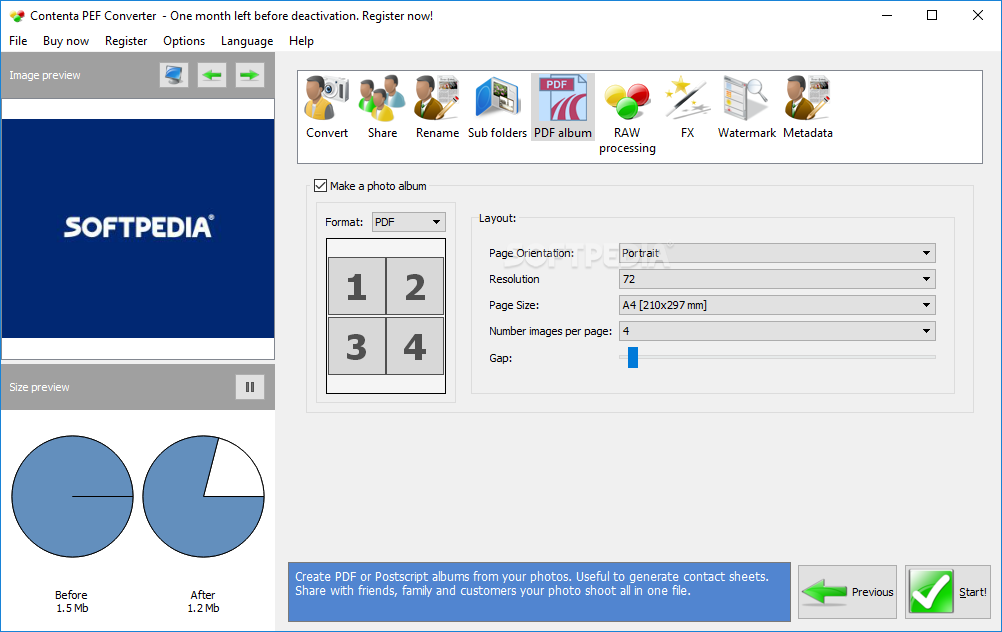Open RAW processing icon
The image size is (1002, 632).
(627, 115)
